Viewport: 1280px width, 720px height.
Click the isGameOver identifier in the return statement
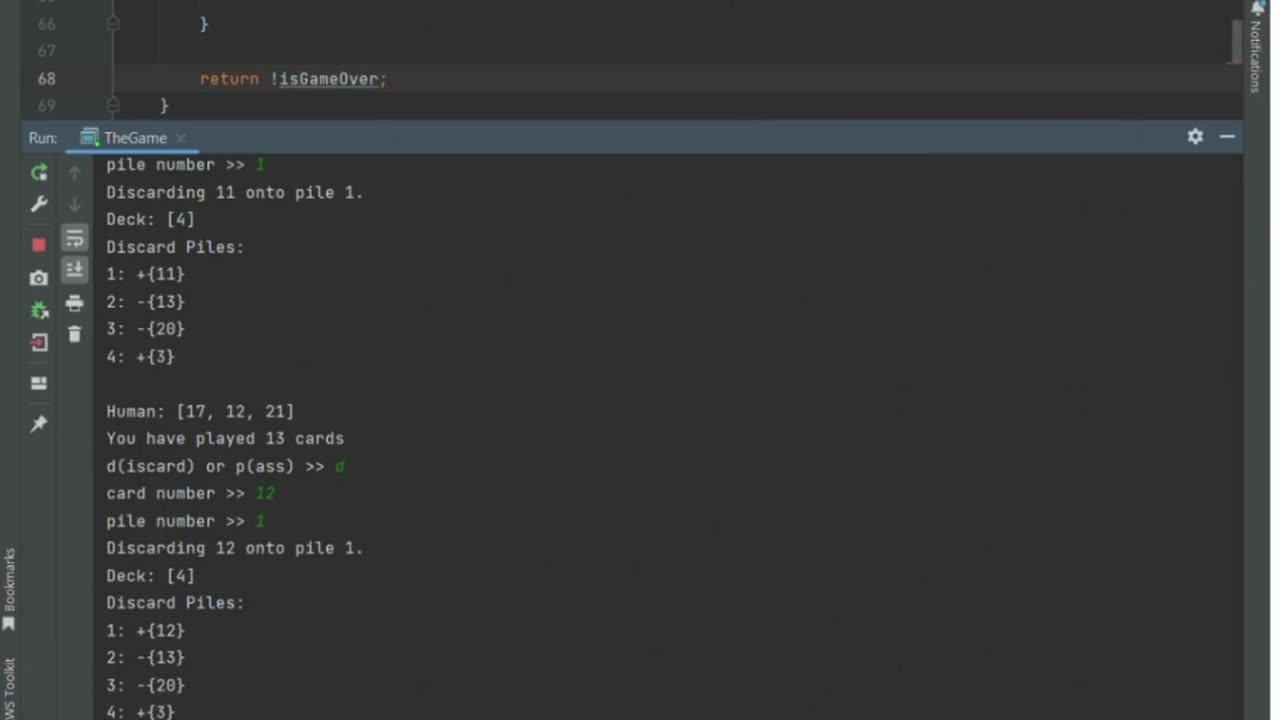(330, 79)
